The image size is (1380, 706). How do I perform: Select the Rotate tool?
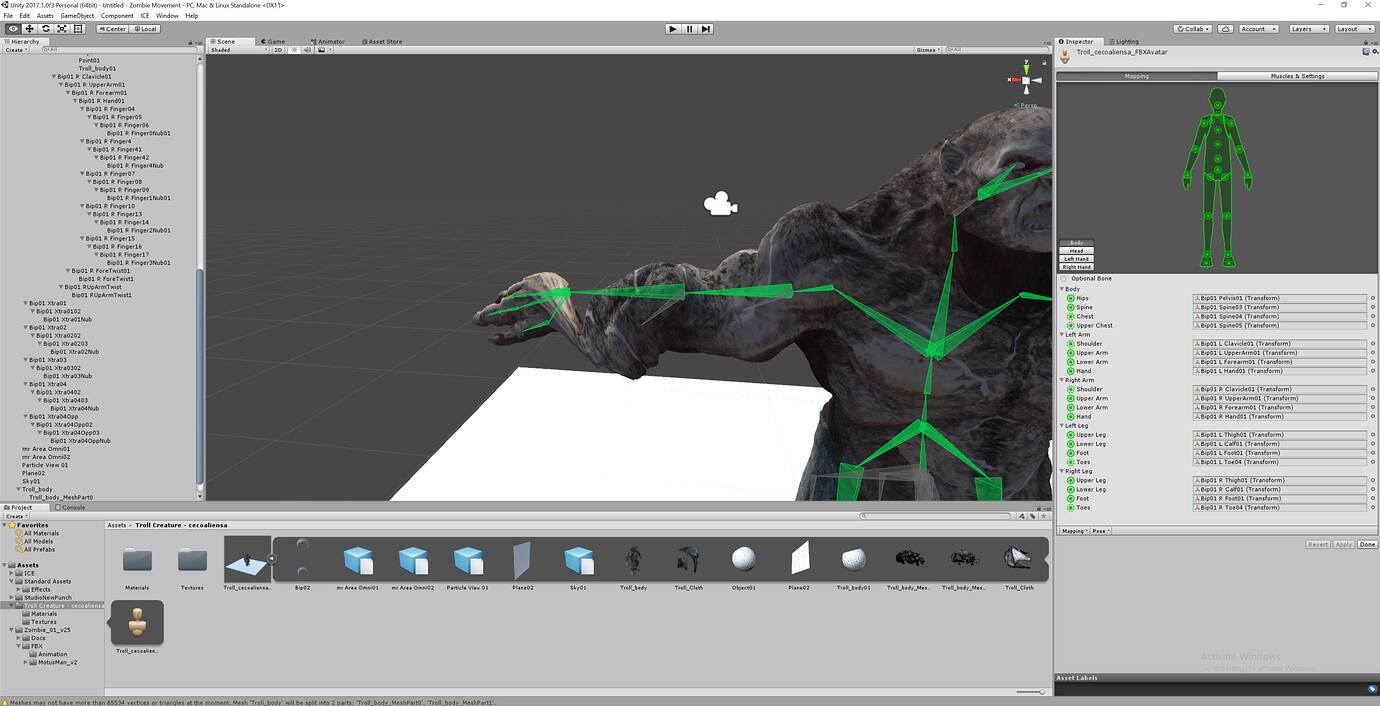[45, 28]
